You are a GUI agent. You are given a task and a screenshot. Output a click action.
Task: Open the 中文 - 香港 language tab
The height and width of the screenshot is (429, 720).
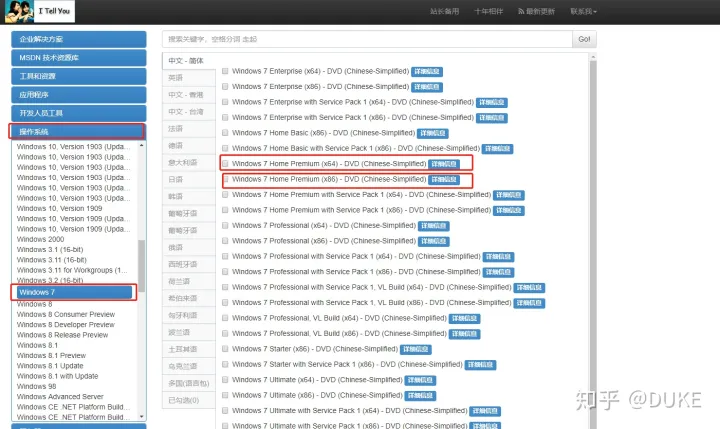[189, 95]
